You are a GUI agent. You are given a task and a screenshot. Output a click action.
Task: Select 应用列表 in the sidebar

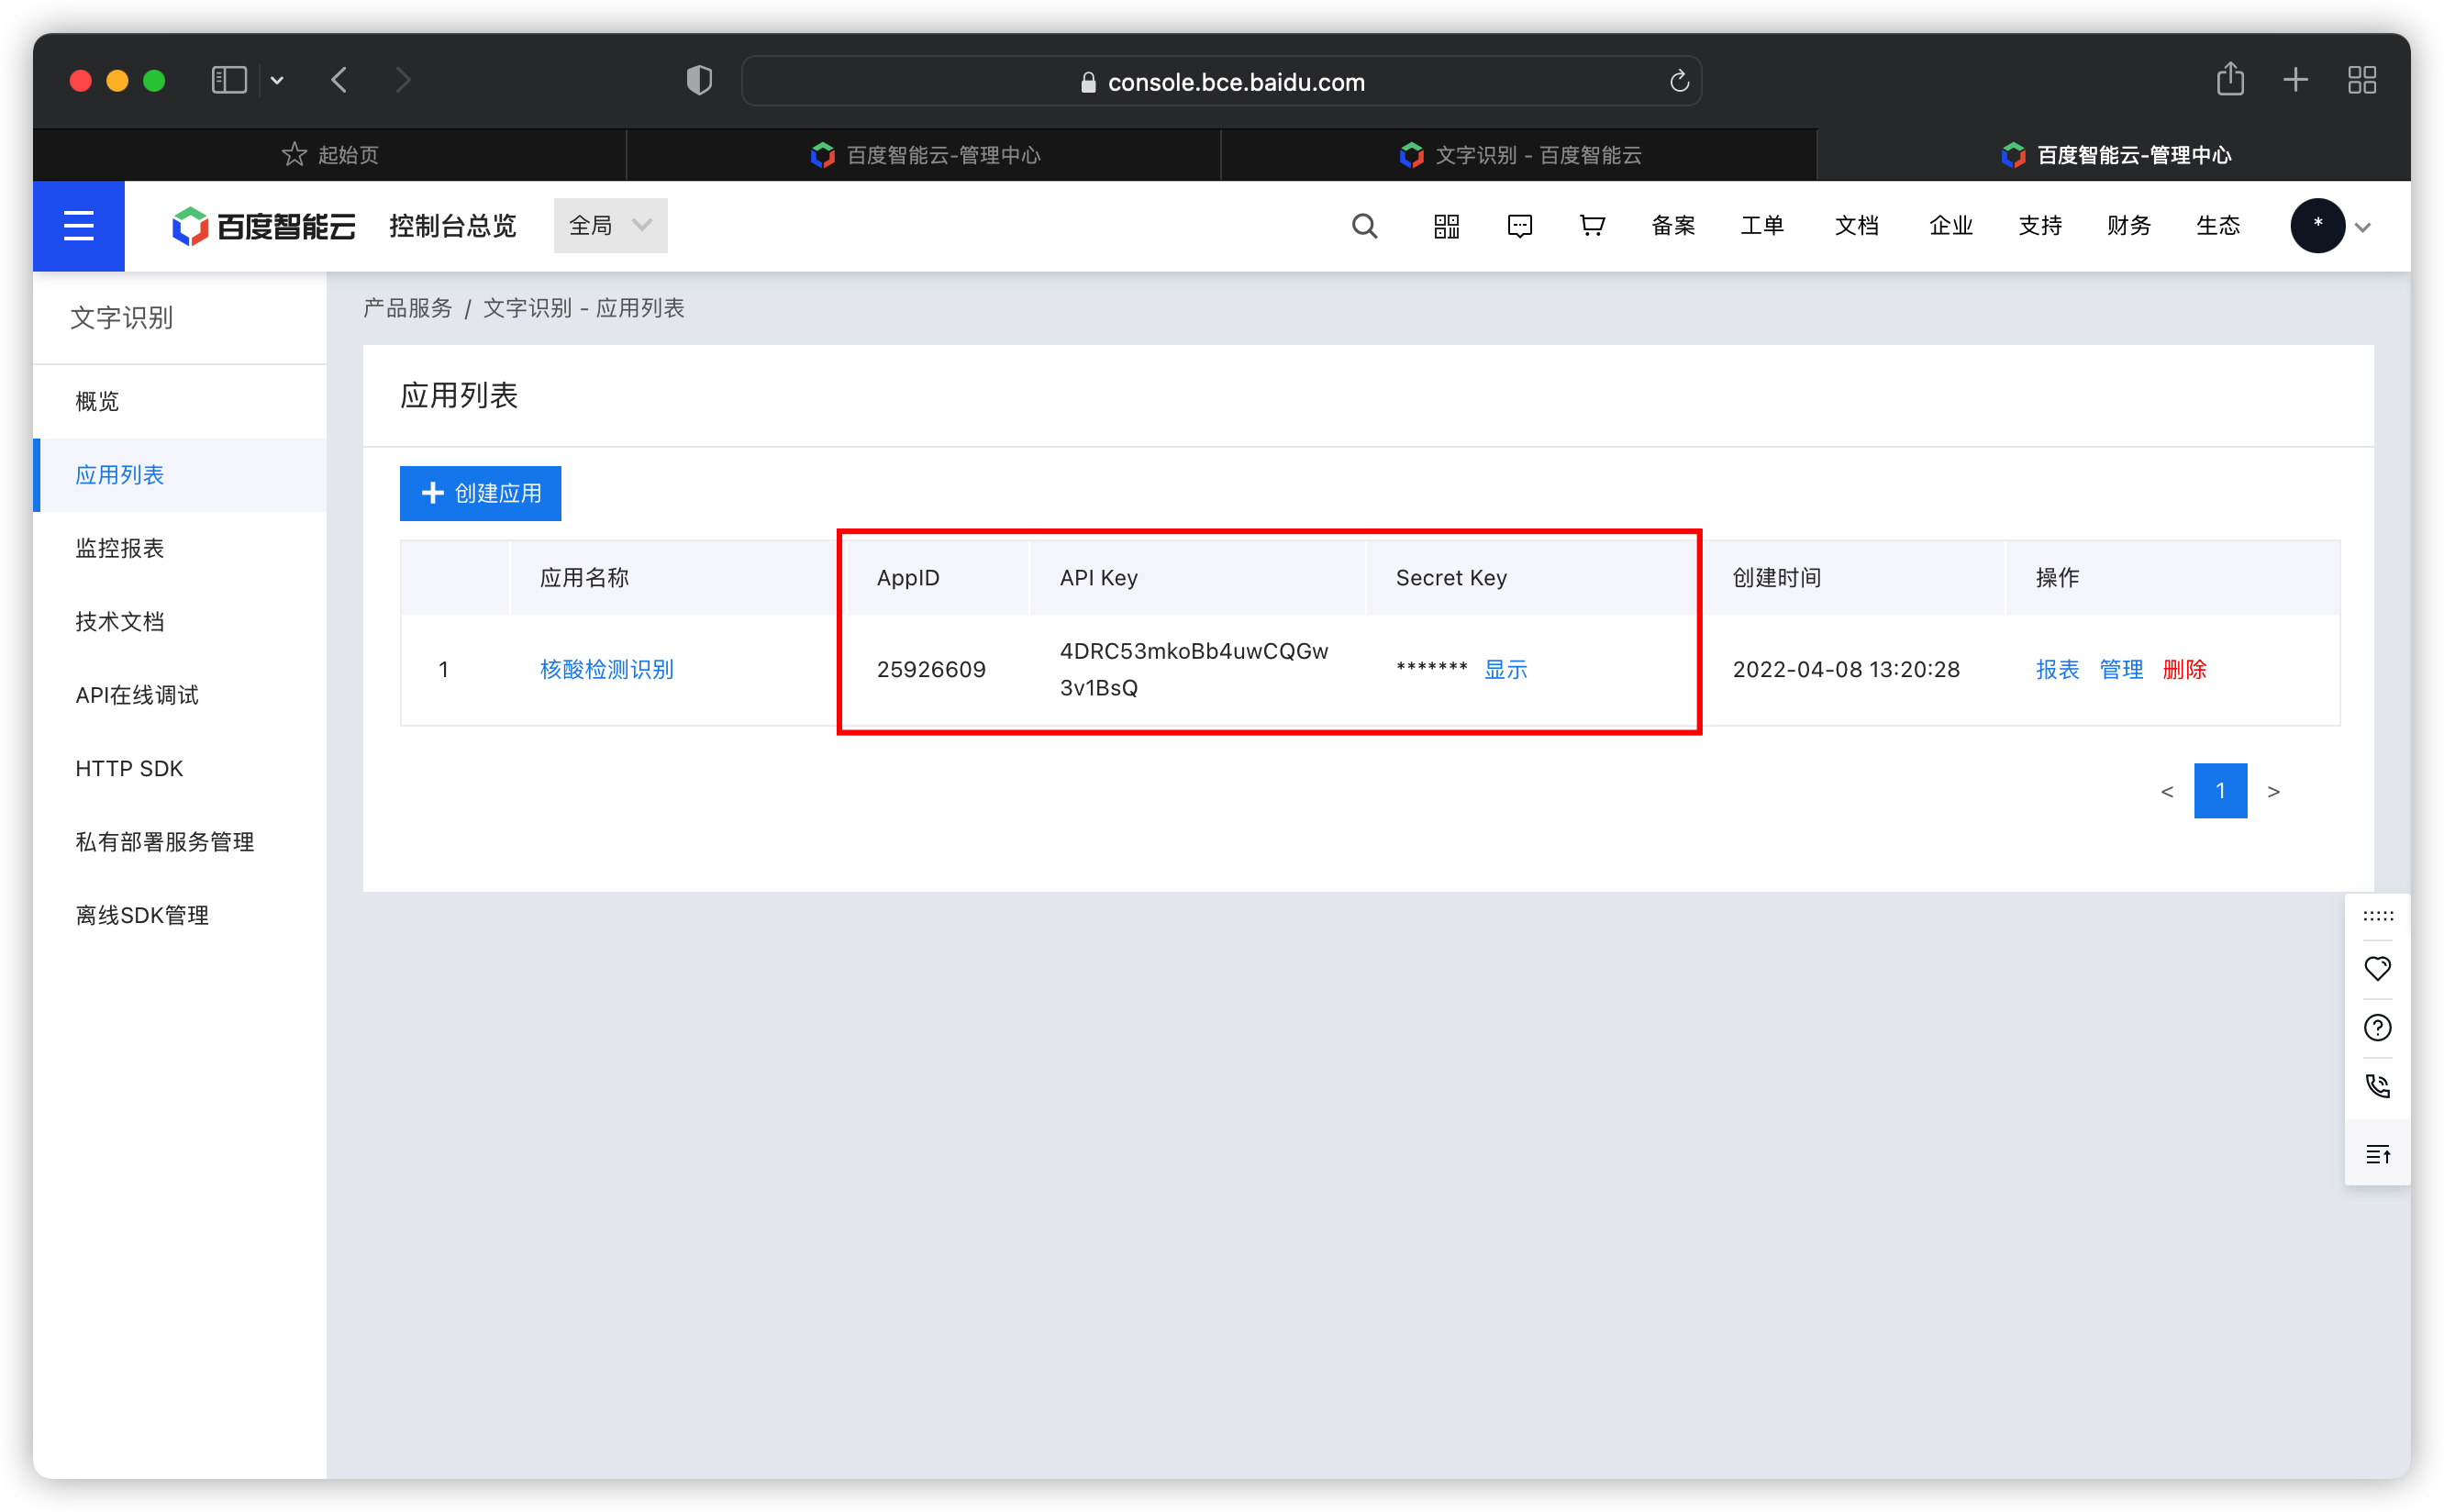pos(180,475)
